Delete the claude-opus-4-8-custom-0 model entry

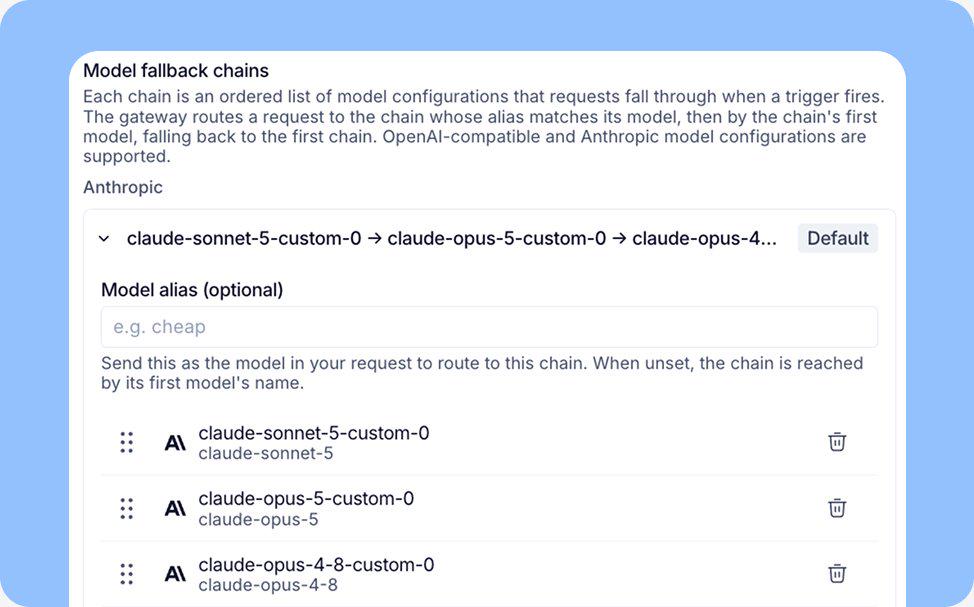(x=837, y=573)
